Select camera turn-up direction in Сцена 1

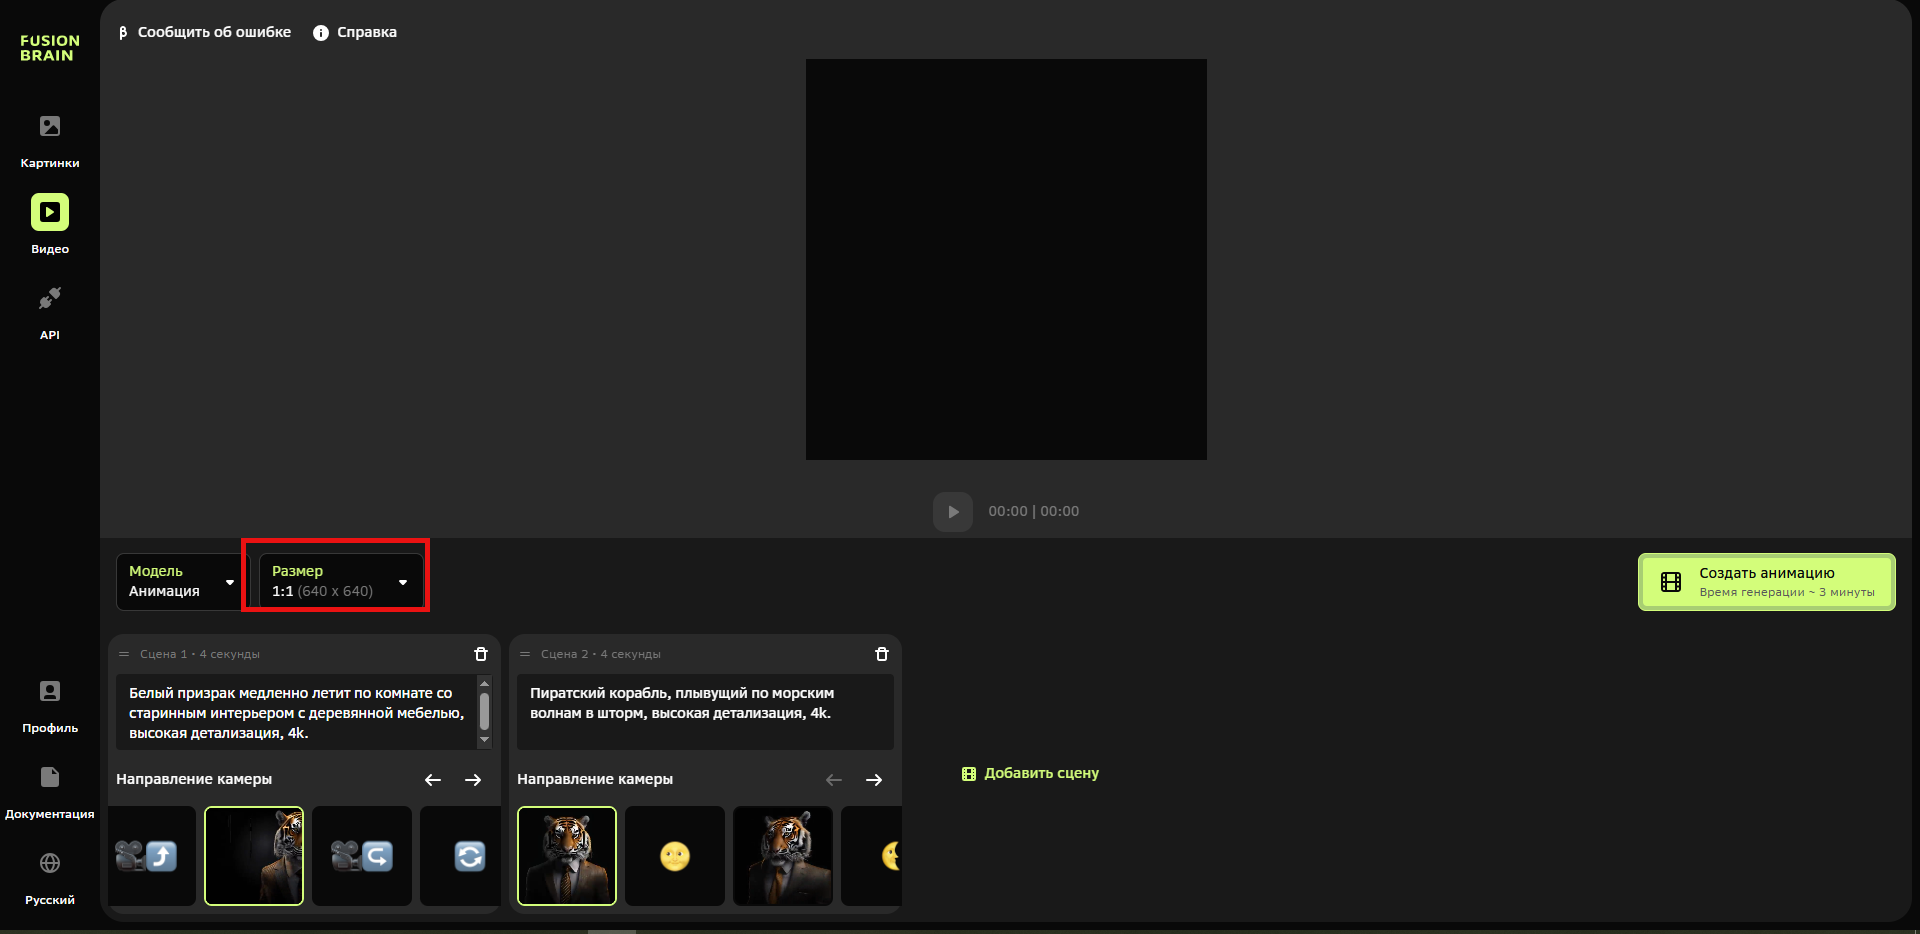click(x=151, y=856)
